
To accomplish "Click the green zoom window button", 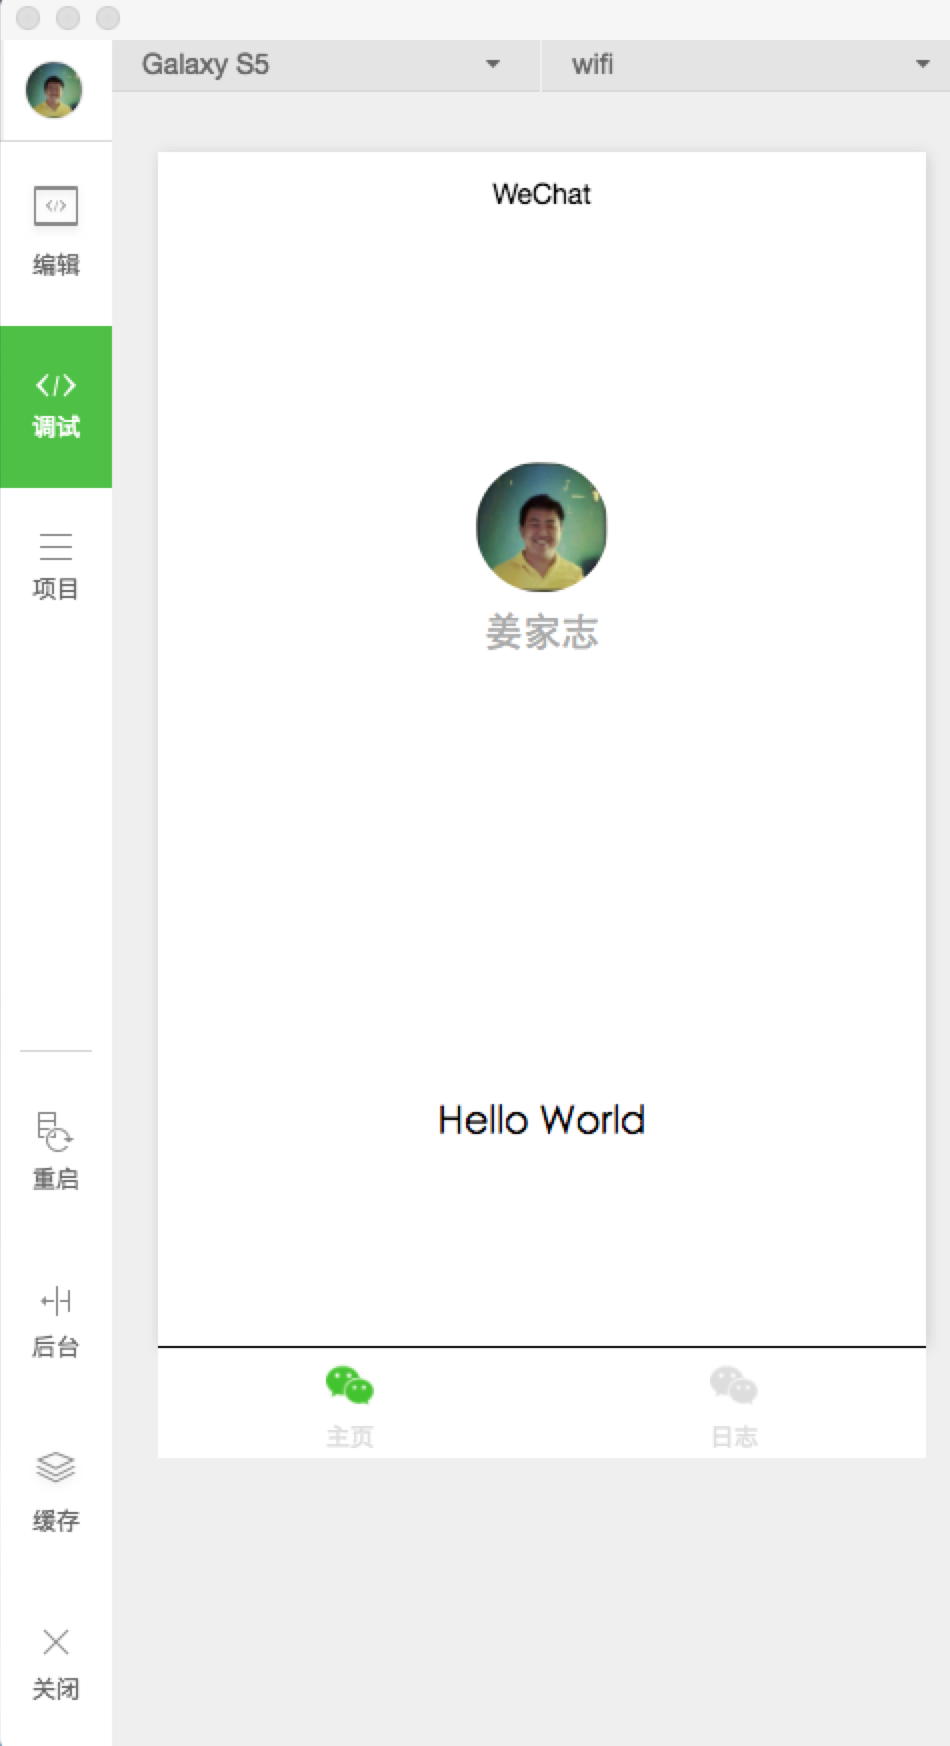I will tap(108, 18).
